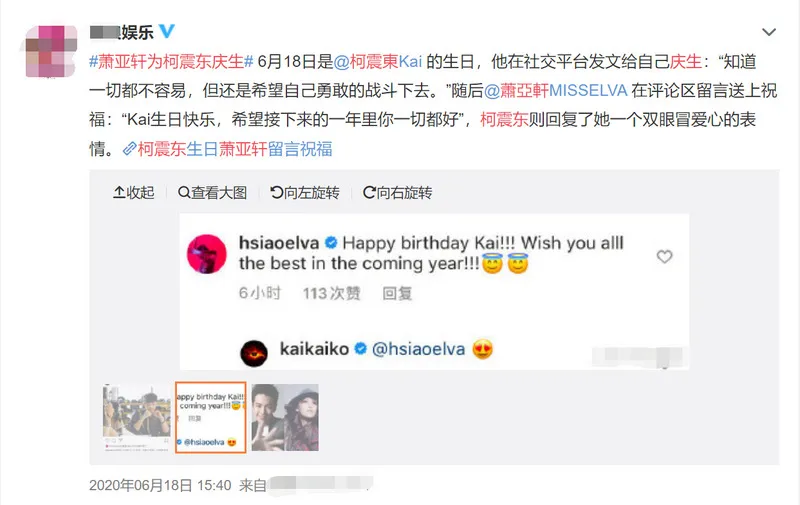Viewport: 800px width, 505px height.
Task: Click 回复 under hsiaoelva's comment
Action: (x=397, y=293)
